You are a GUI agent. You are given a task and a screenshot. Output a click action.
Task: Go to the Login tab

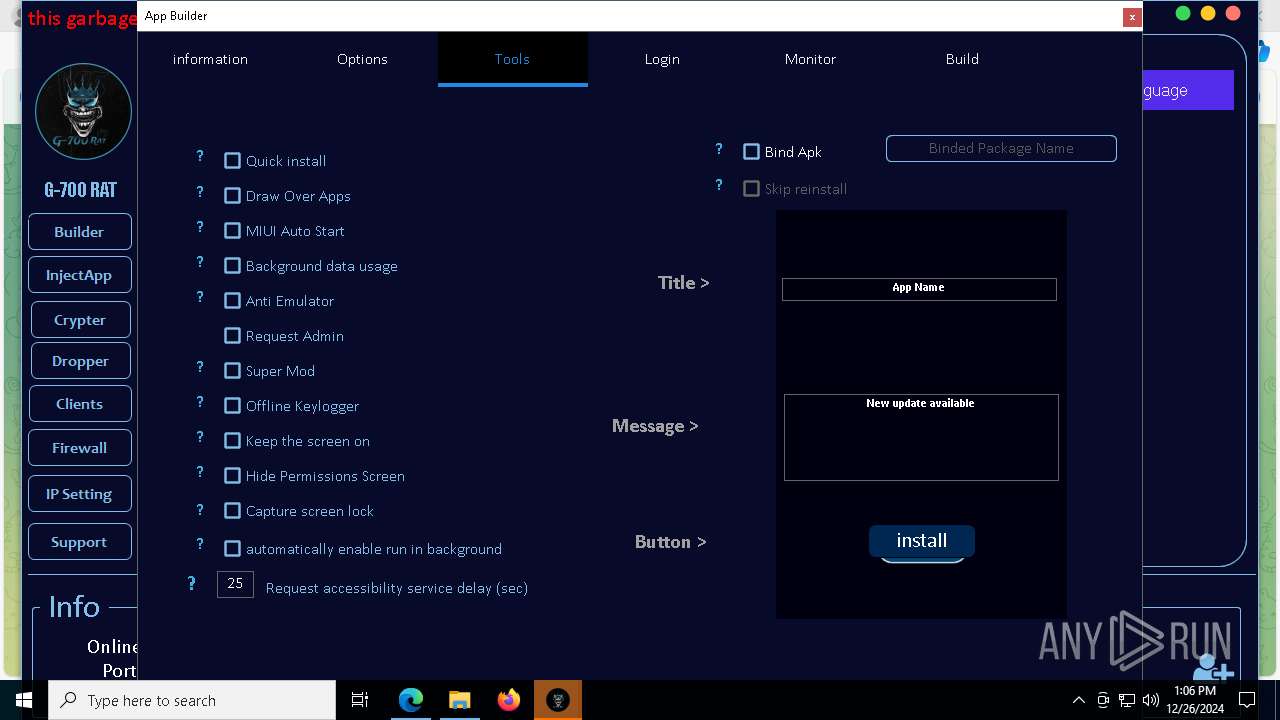tap(662, 59)
